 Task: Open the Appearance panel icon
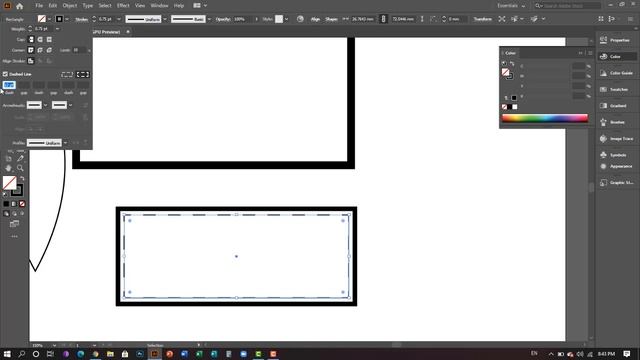(603, 166)
